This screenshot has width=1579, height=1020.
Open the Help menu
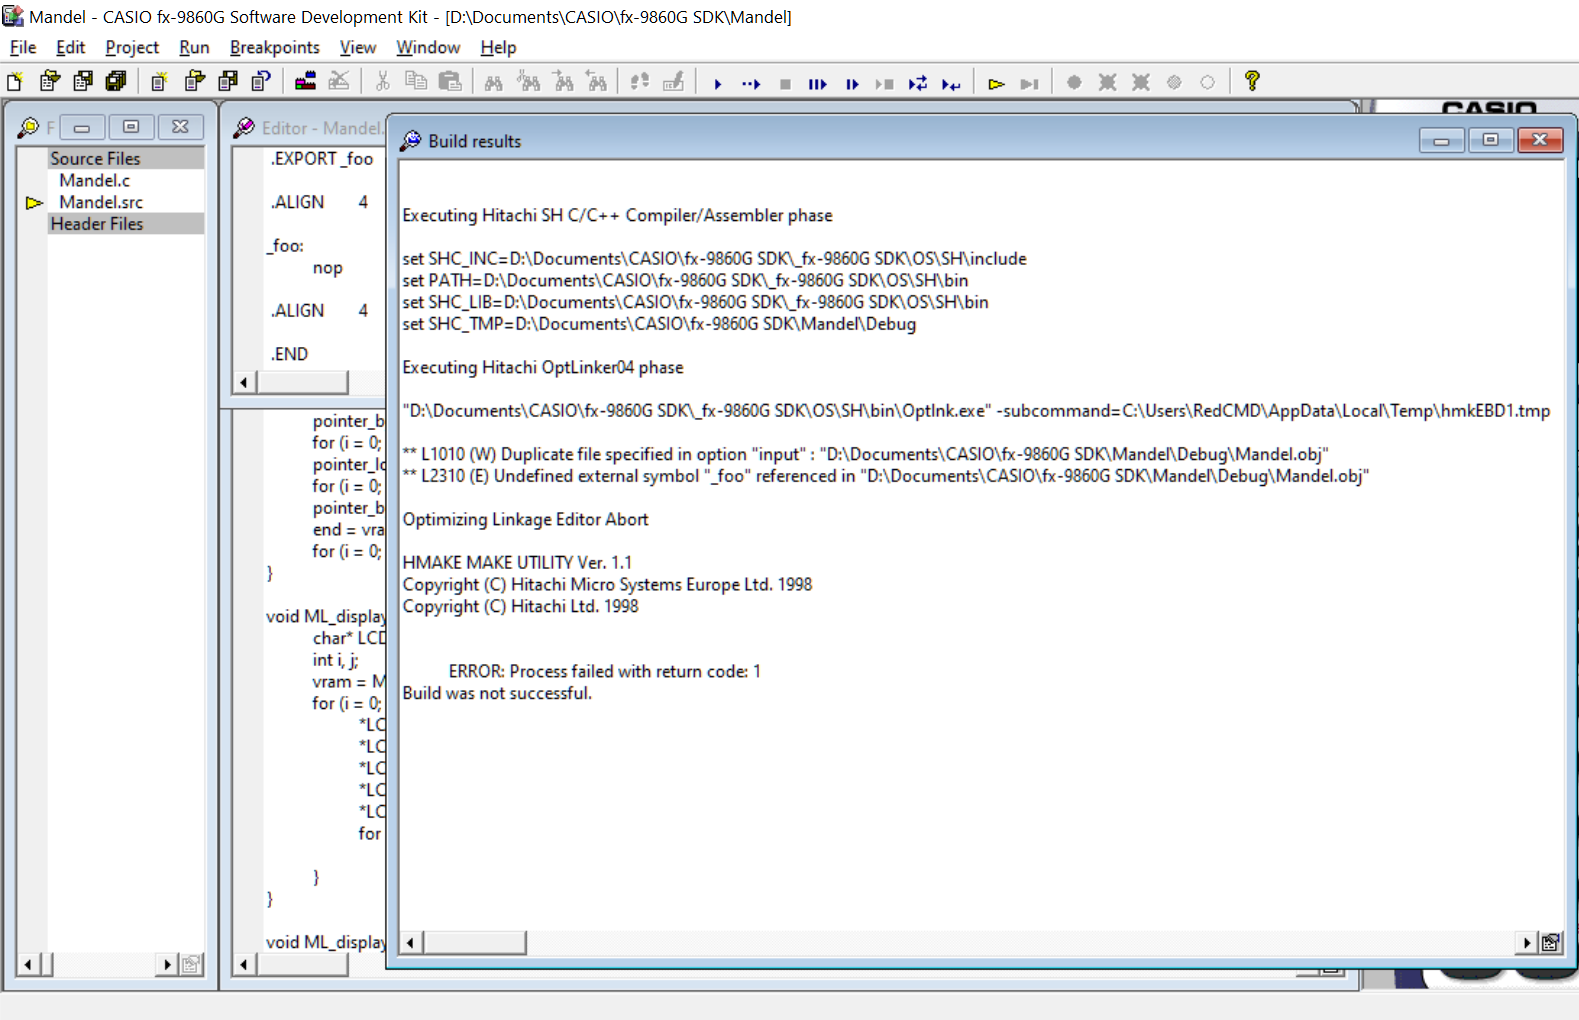[498, 47]
